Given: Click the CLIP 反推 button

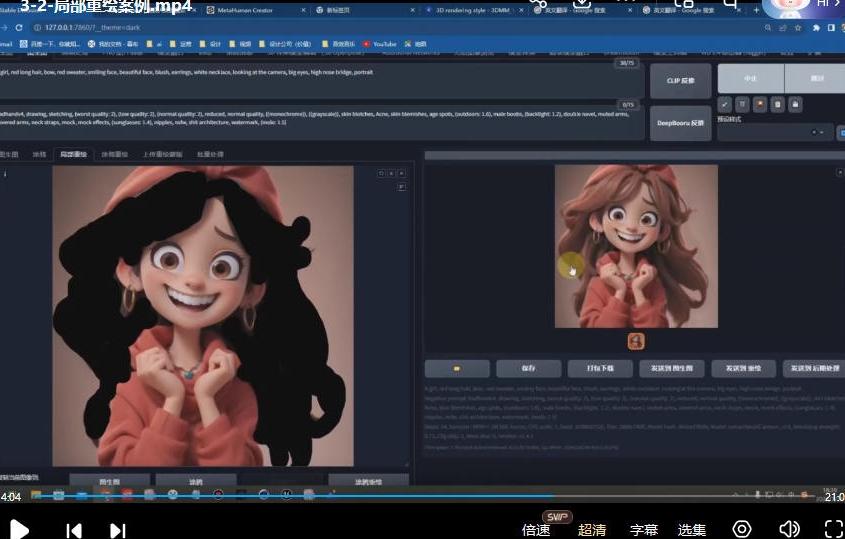Looking at the screenshot, I should pos(680,81).
